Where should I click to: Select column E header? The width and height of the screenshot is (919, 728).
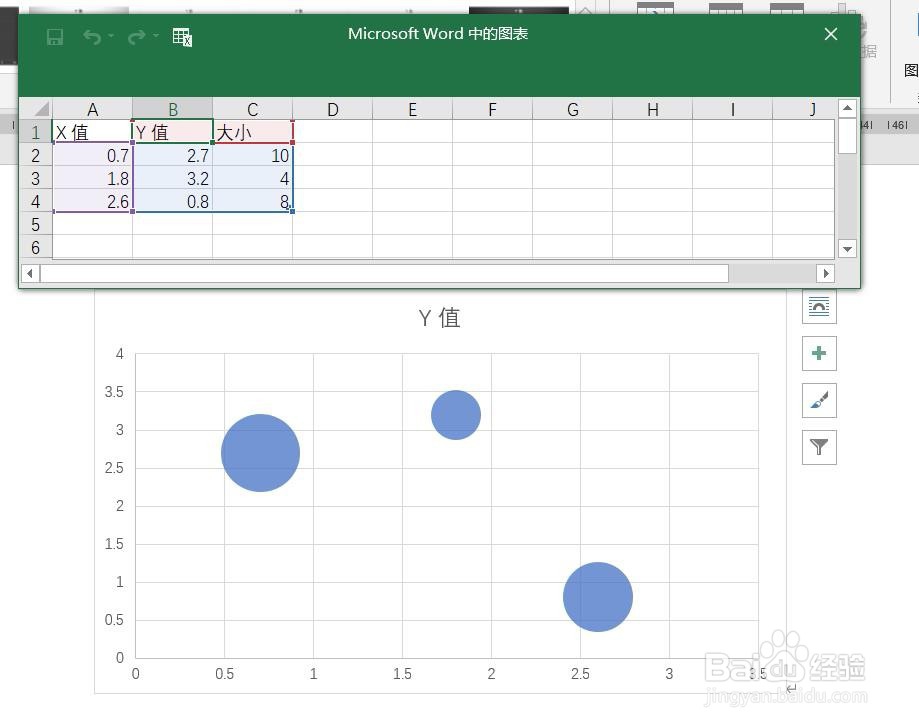point(413,109)
